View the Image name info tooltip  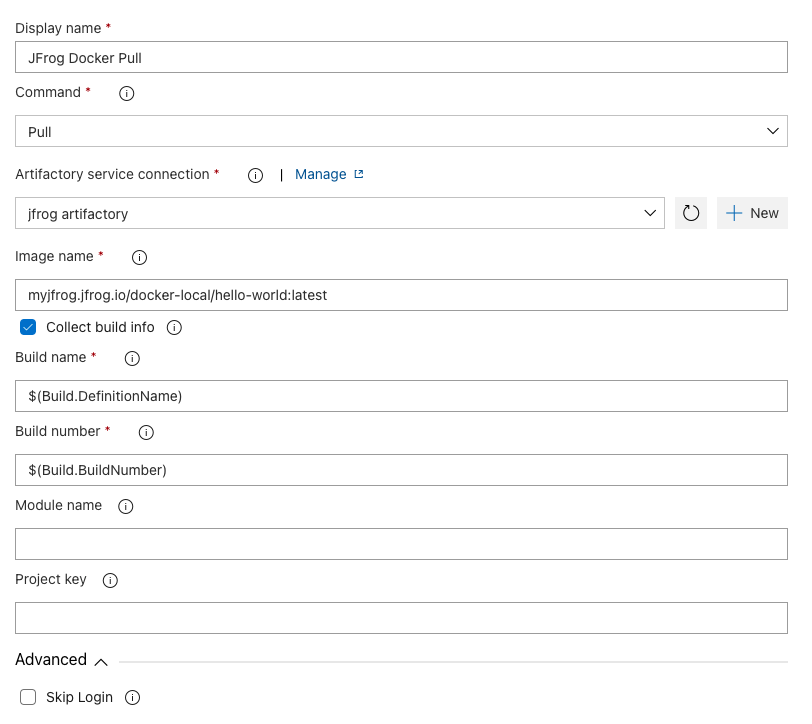pyautogui.click(x=139, y=257)
